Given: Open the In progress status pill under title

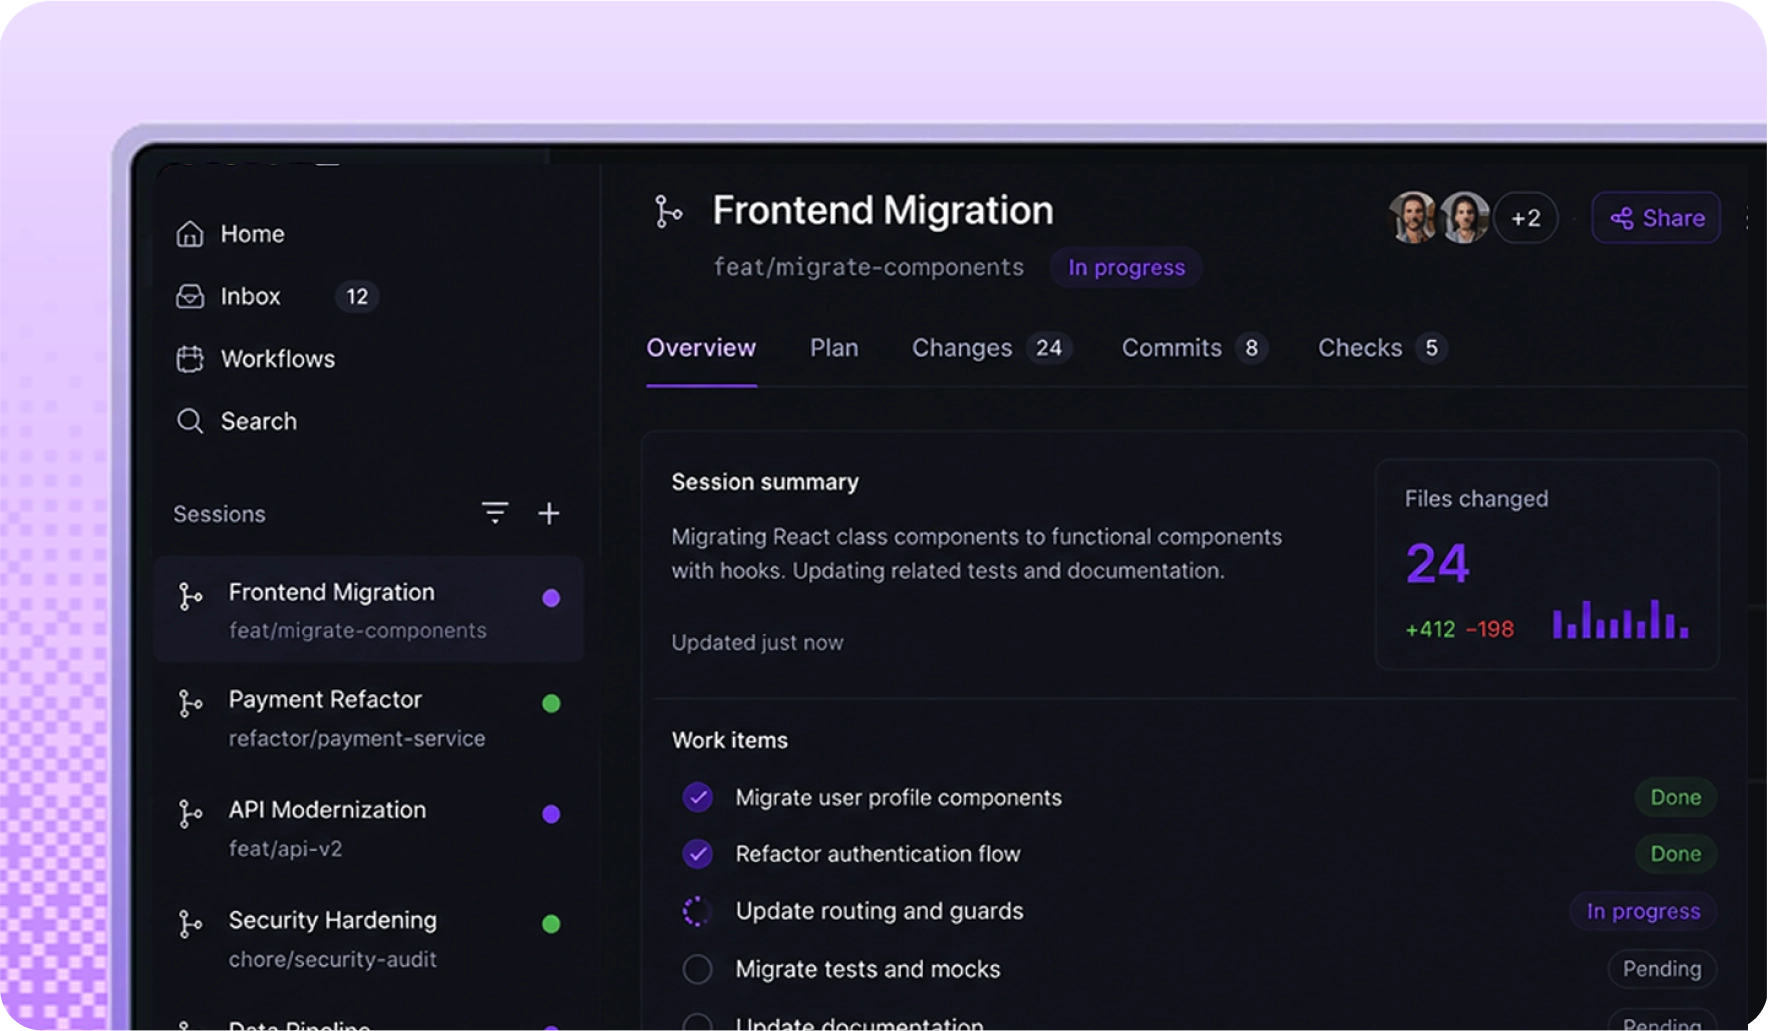Looking at the screenshot, I should [1126, 267].
